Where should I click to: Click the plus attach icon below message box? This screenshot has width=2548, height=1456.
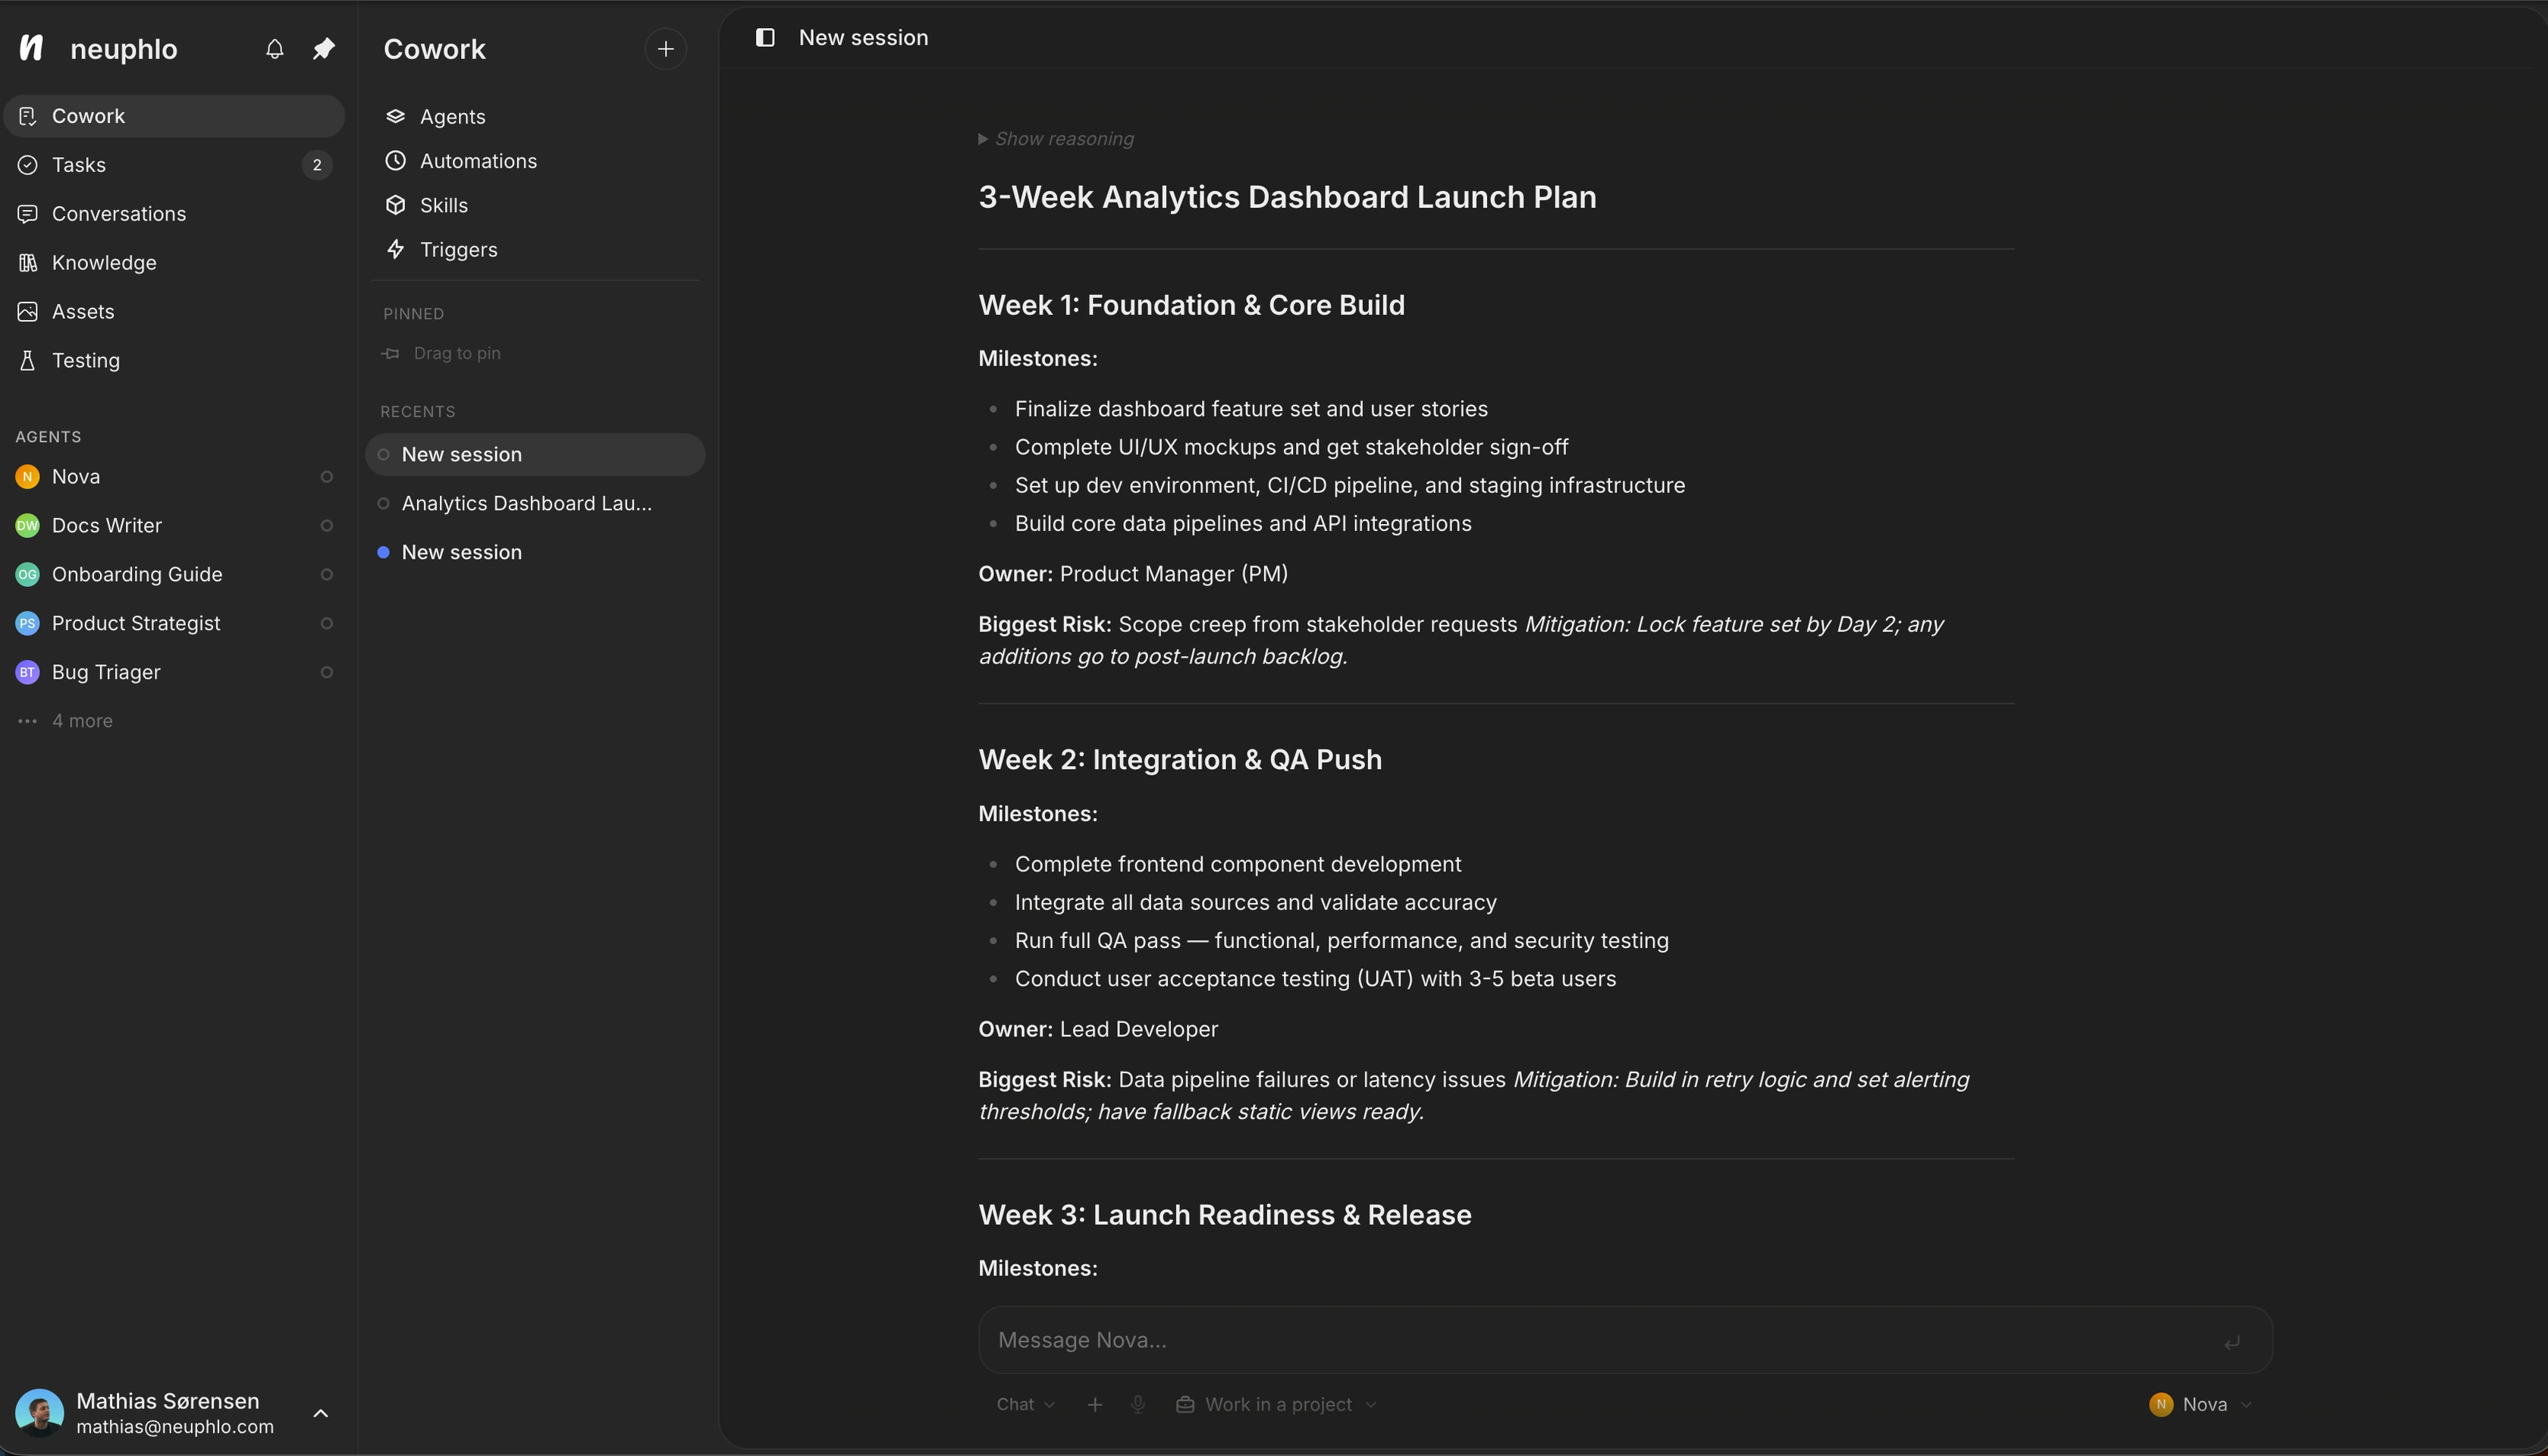[x=1095, y=1404]
